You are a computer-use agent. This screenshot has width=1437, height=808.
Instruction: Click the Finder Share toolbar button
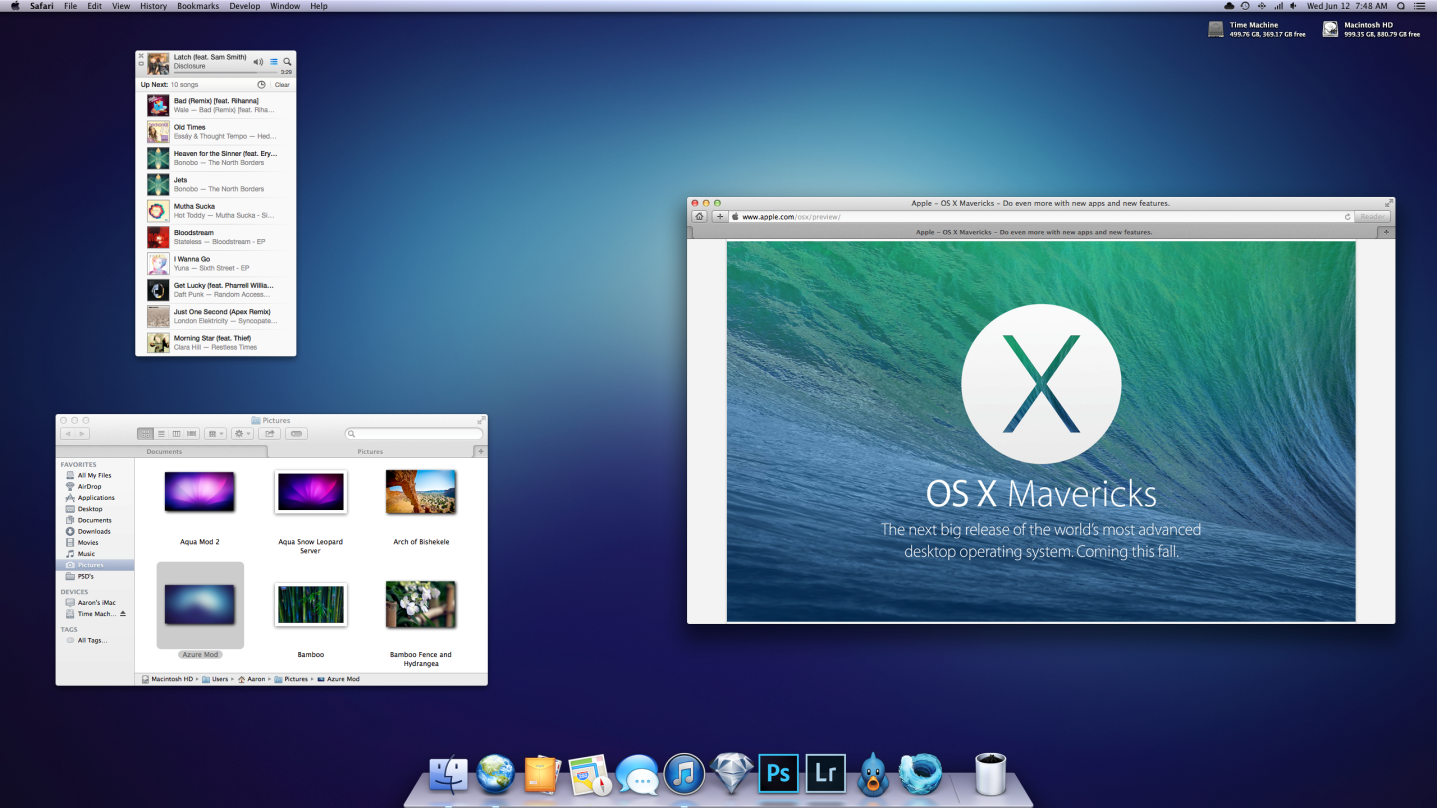tap(268, 434)
